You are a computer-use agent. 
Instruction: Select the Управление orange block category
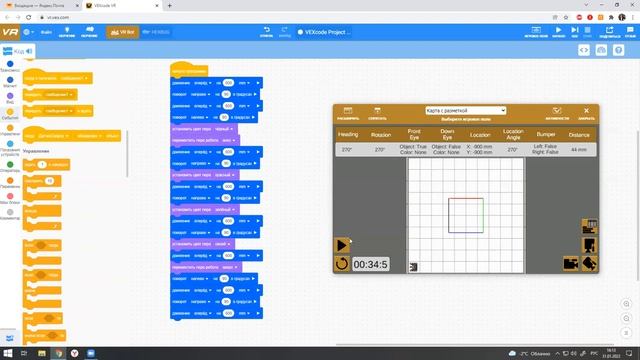pos(10,130)
